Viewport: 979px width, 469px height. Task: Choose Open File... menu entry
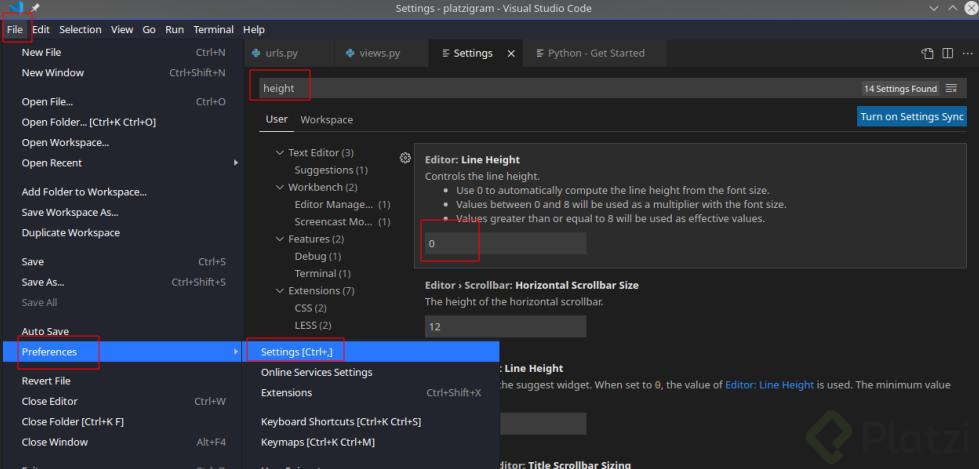123,102
